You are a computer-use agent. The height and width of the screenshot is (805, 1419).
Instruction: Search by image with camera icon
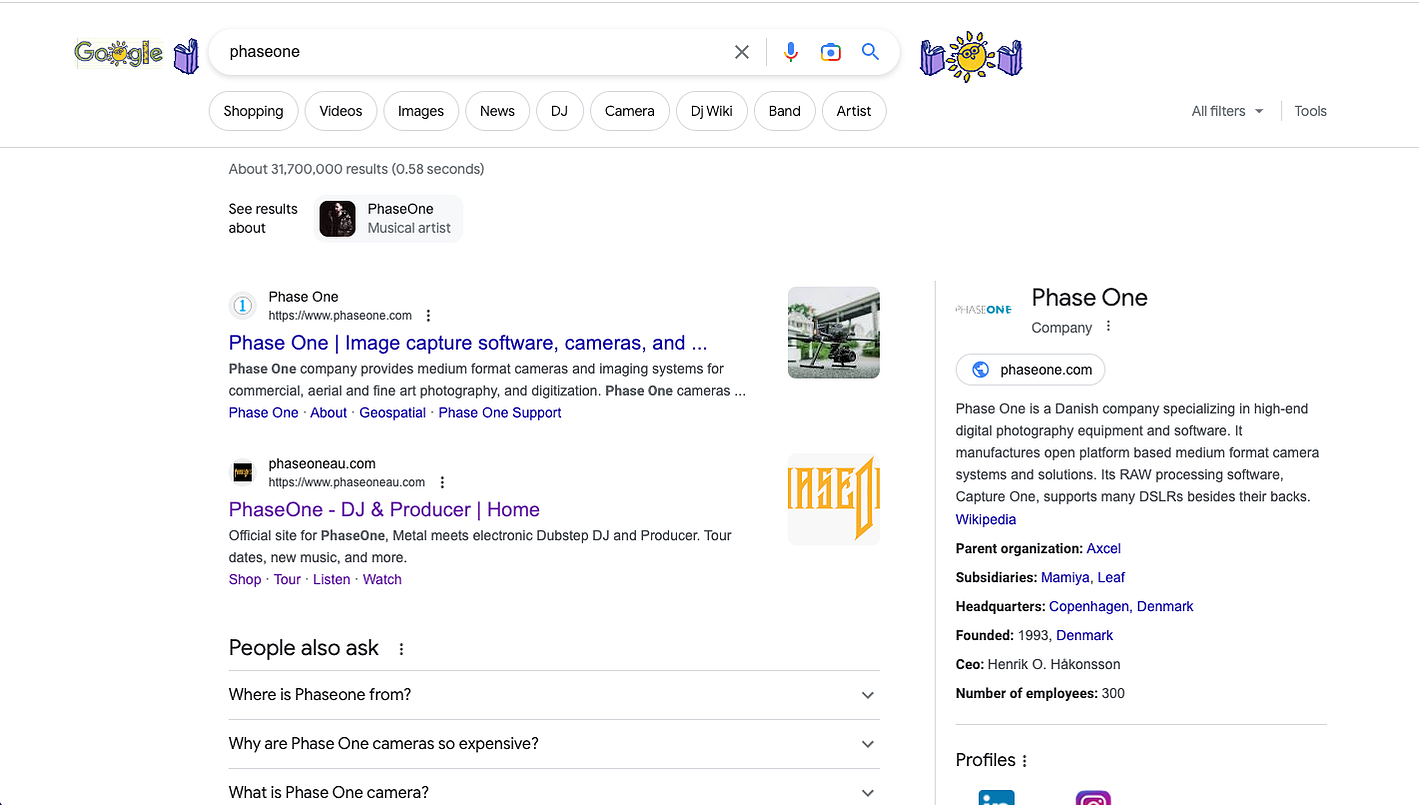click(831, 52)
